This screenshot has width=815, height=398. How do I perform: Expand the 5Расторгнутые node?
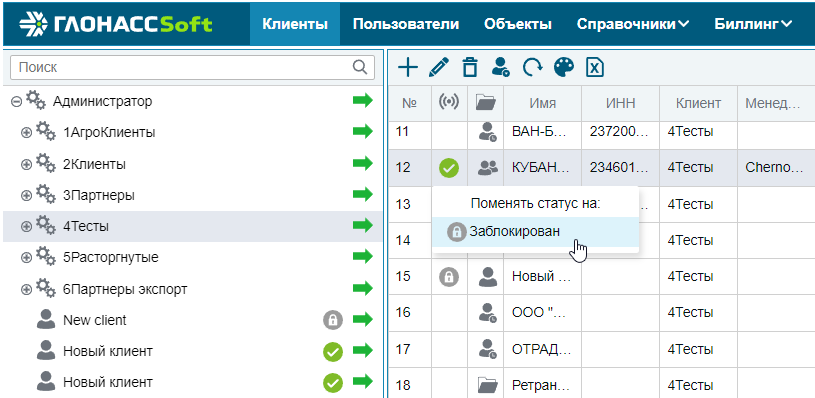click(x=27, y=258)
